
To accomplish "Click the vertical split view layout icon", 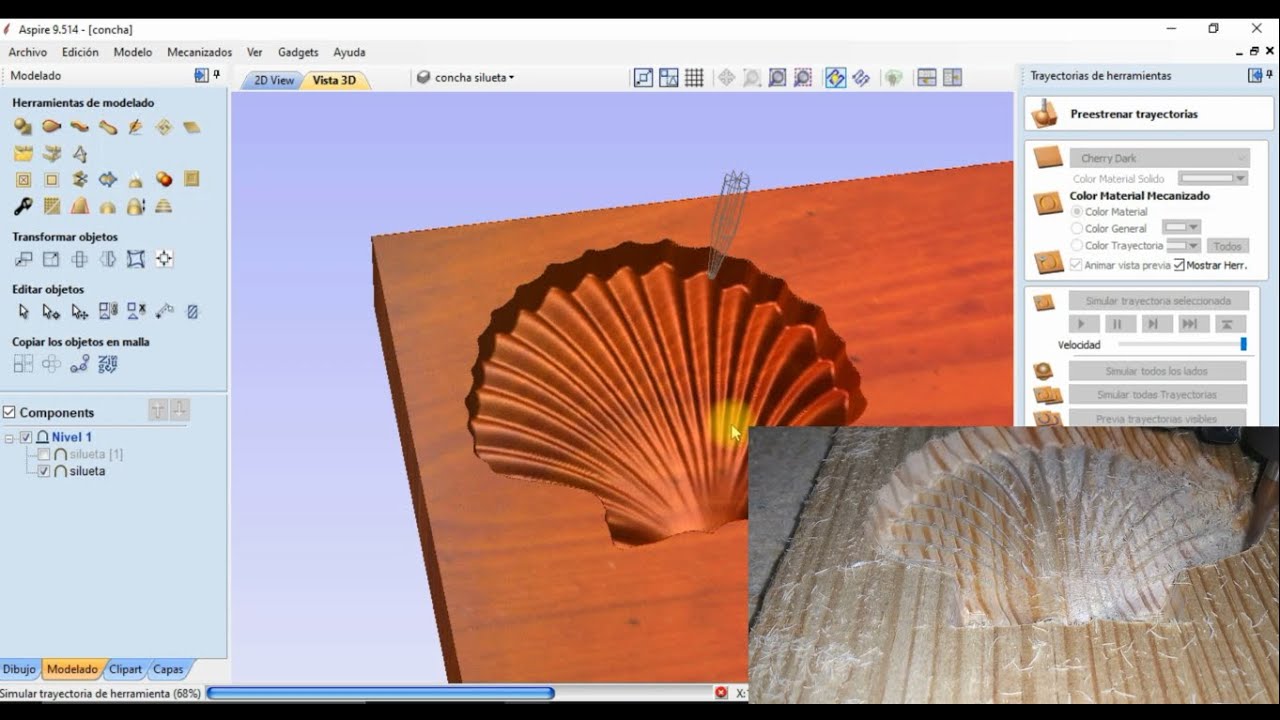I will pos(952,78).
